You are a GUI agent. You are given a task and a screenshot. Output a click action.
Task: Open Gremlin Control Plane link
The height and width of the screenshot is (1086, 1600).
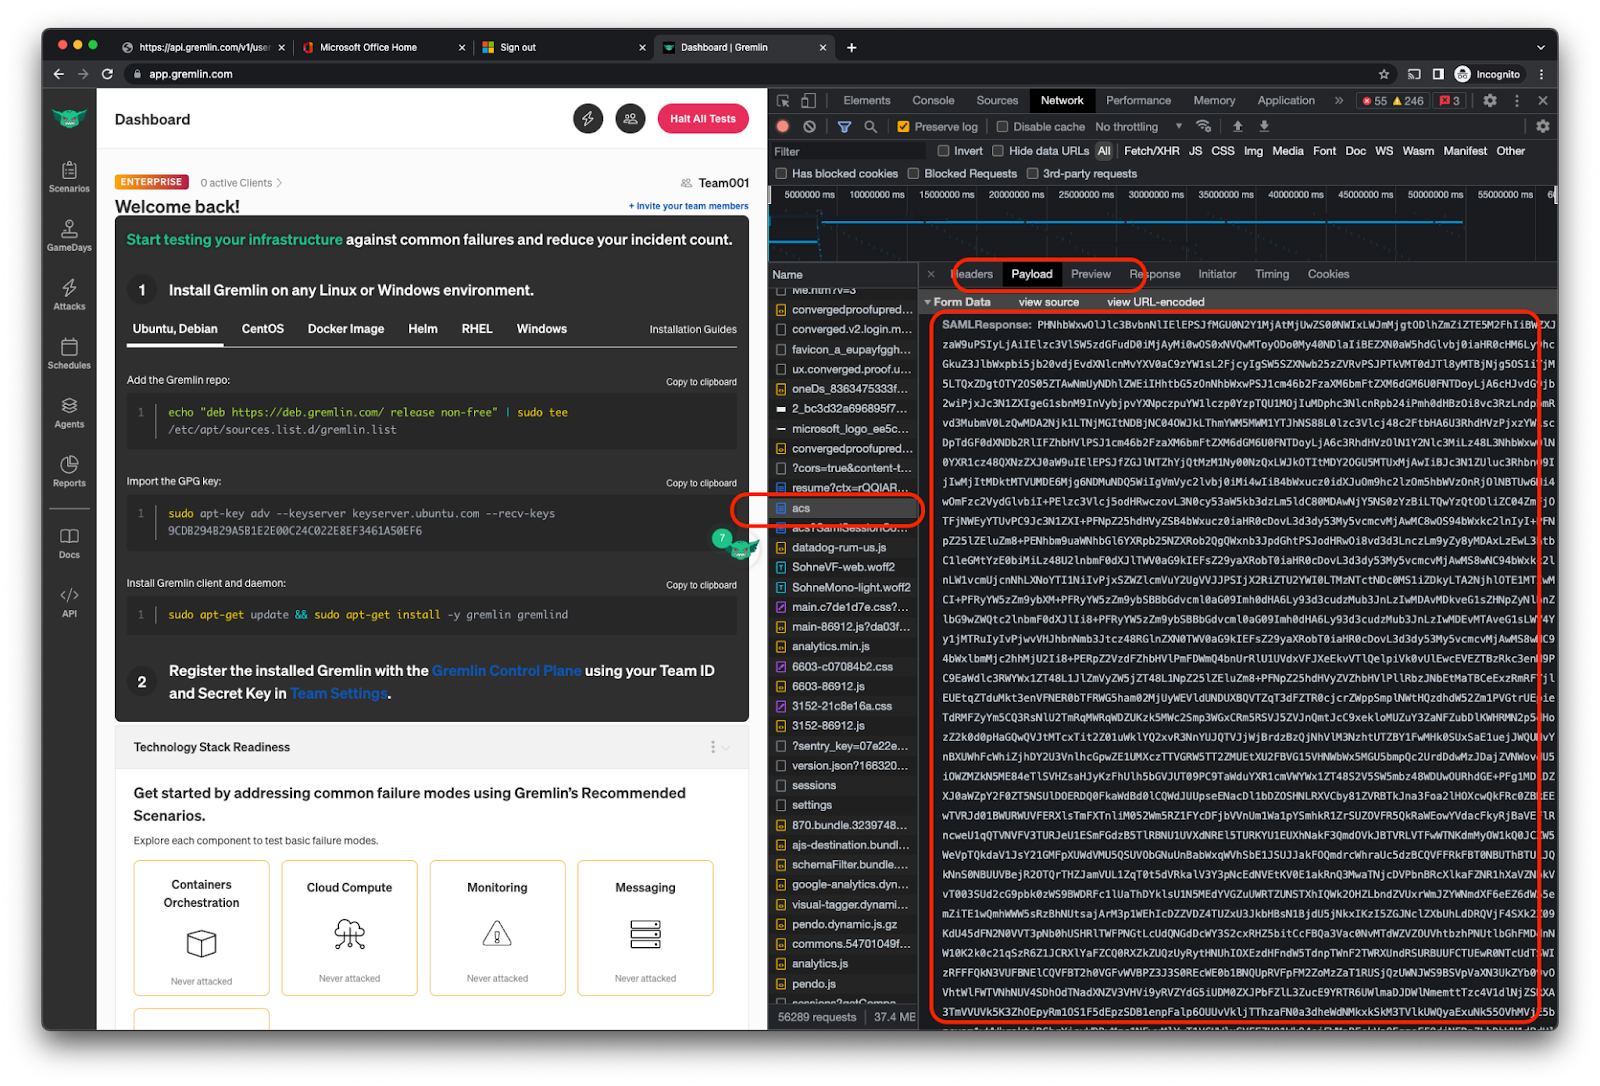(x=506, y=671)
